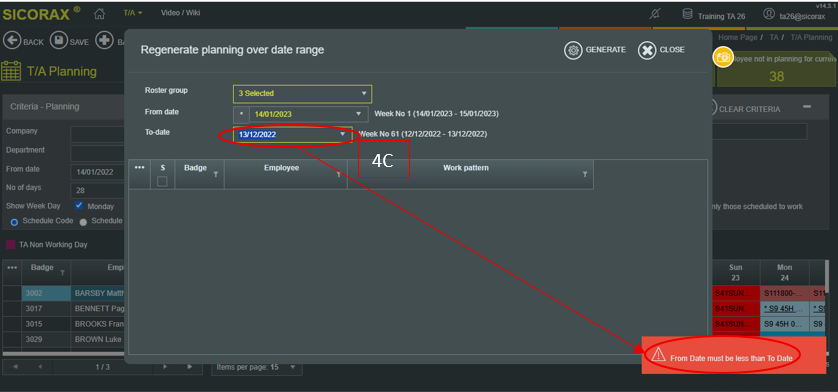Click the Training TA 26 database icon
Screen dimensions: 838x392
click(x=688, y=15)
